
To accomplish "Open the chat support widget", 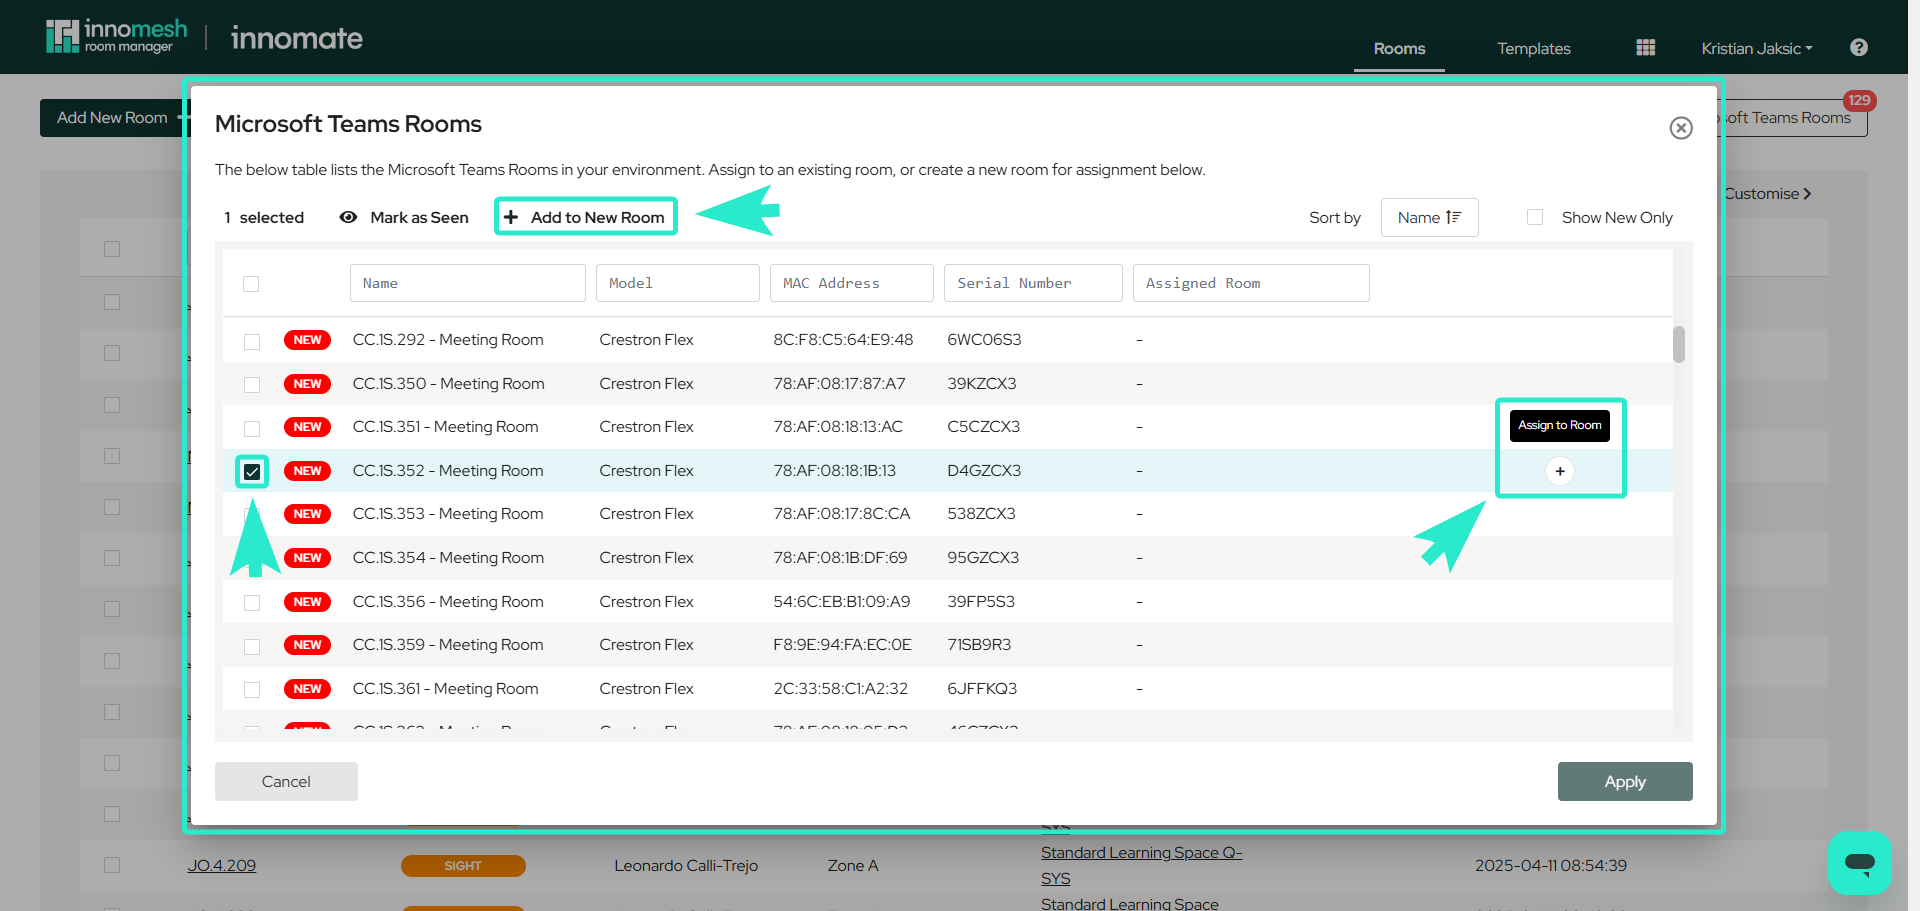I will pyautogui.click(x=1859, y=863).
